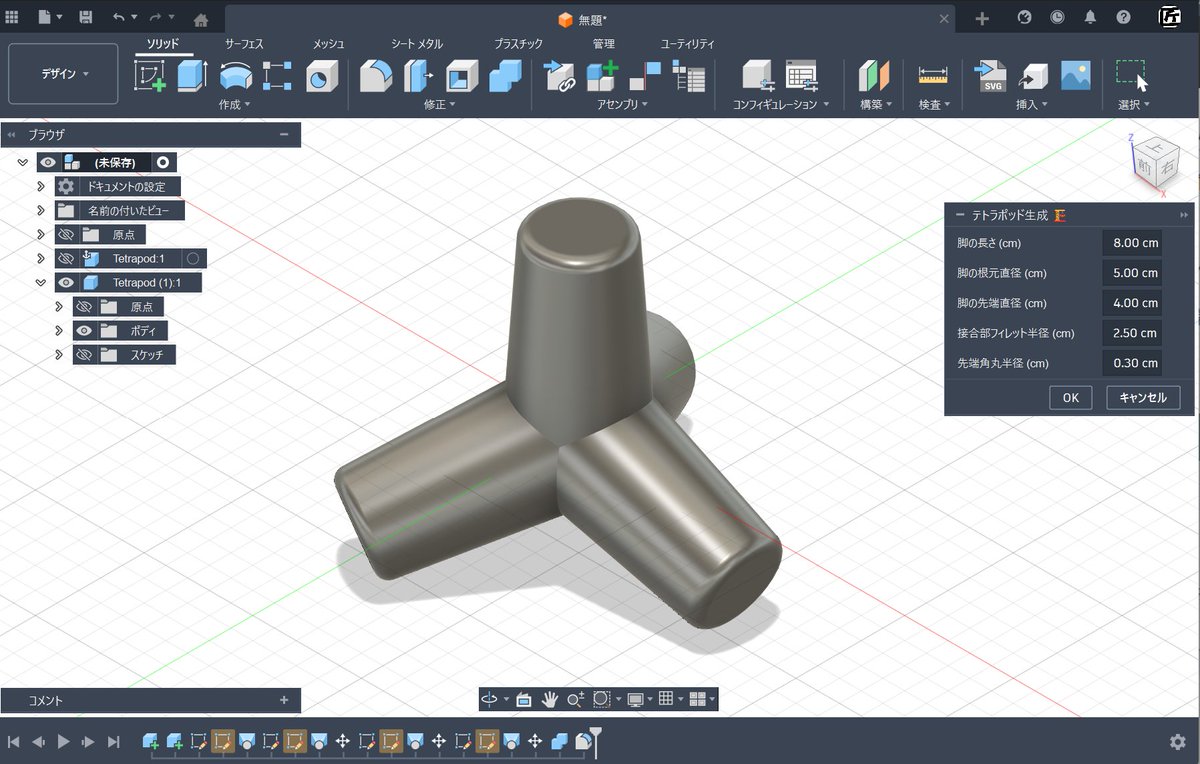
Task: Expand the 名前の付いたビュー node
Action: click(x=41, y=211)
